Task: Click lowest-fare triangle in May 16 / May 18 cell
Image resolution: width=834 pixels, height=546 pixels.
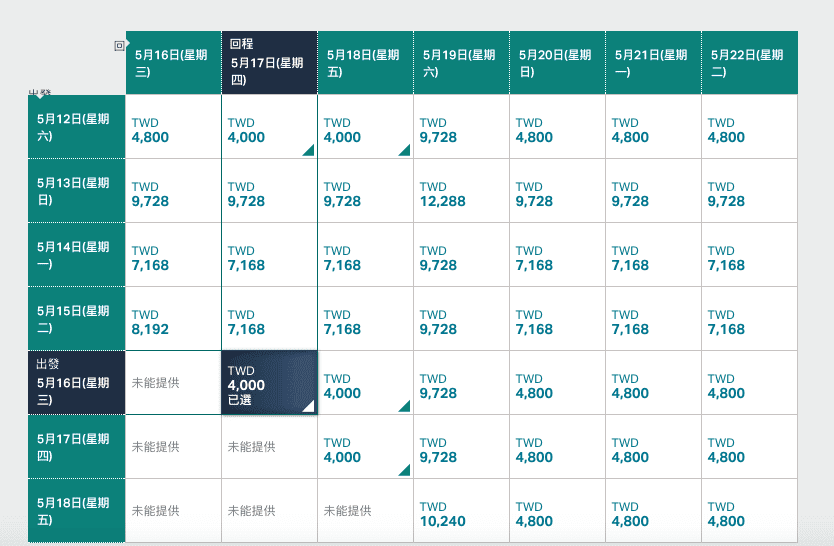Action: click(404, 407)
